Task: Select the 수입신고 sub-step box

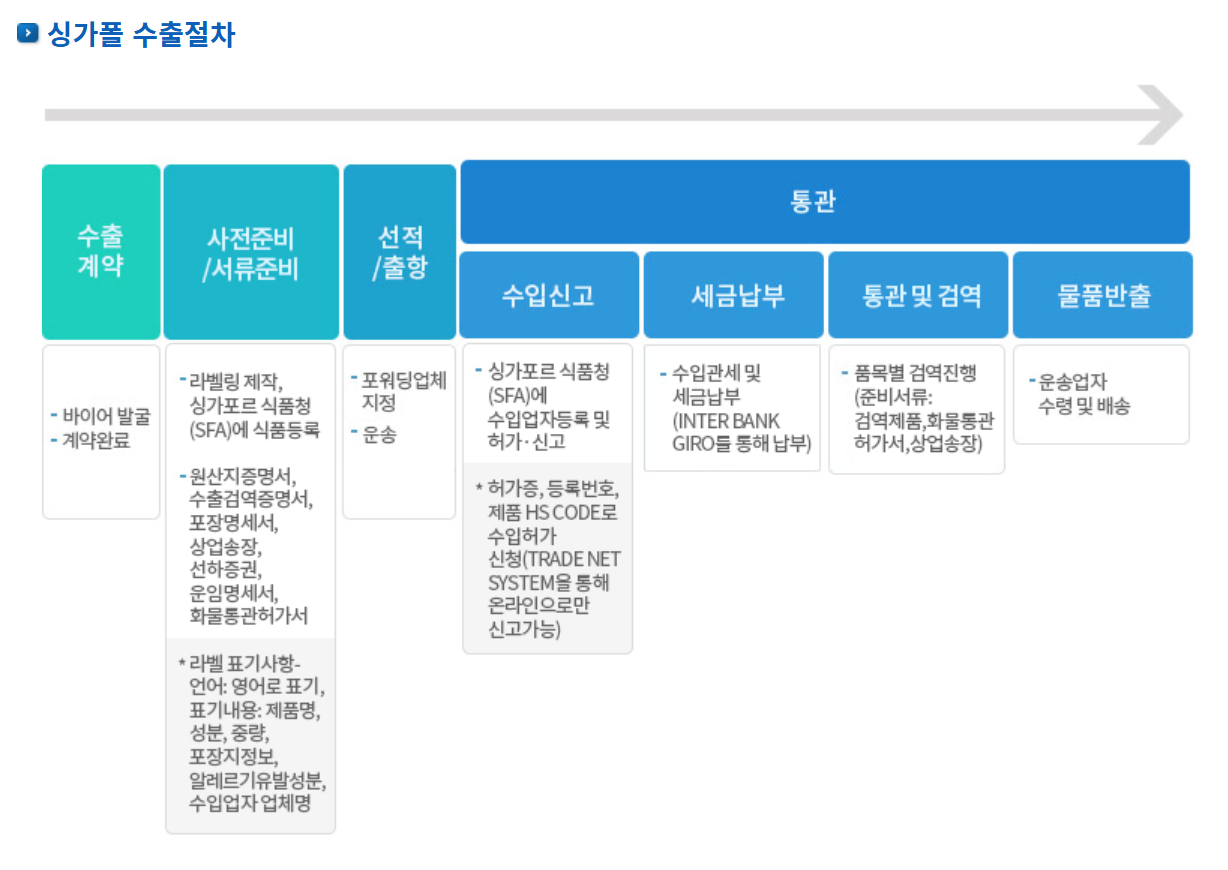Action: pos(548,295)
